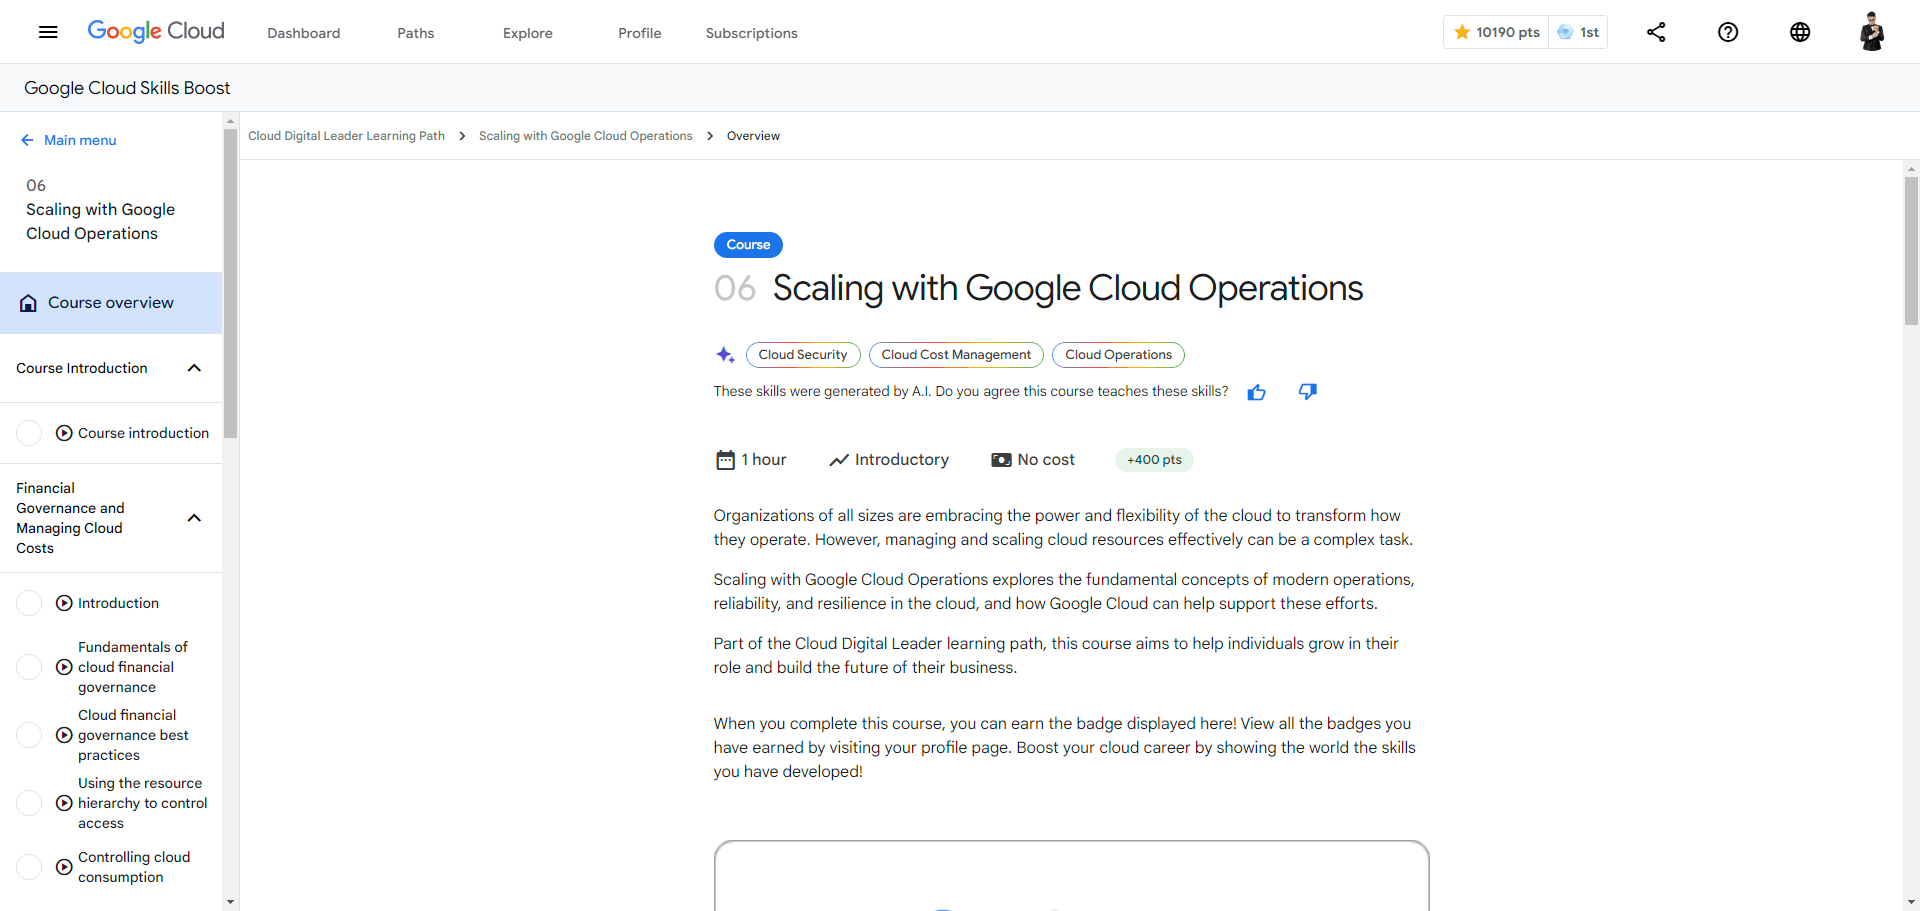The height and width of the screenshot is (911, 1920).
Task: Click the +400 pts badge
Action: pos(1154,460)
